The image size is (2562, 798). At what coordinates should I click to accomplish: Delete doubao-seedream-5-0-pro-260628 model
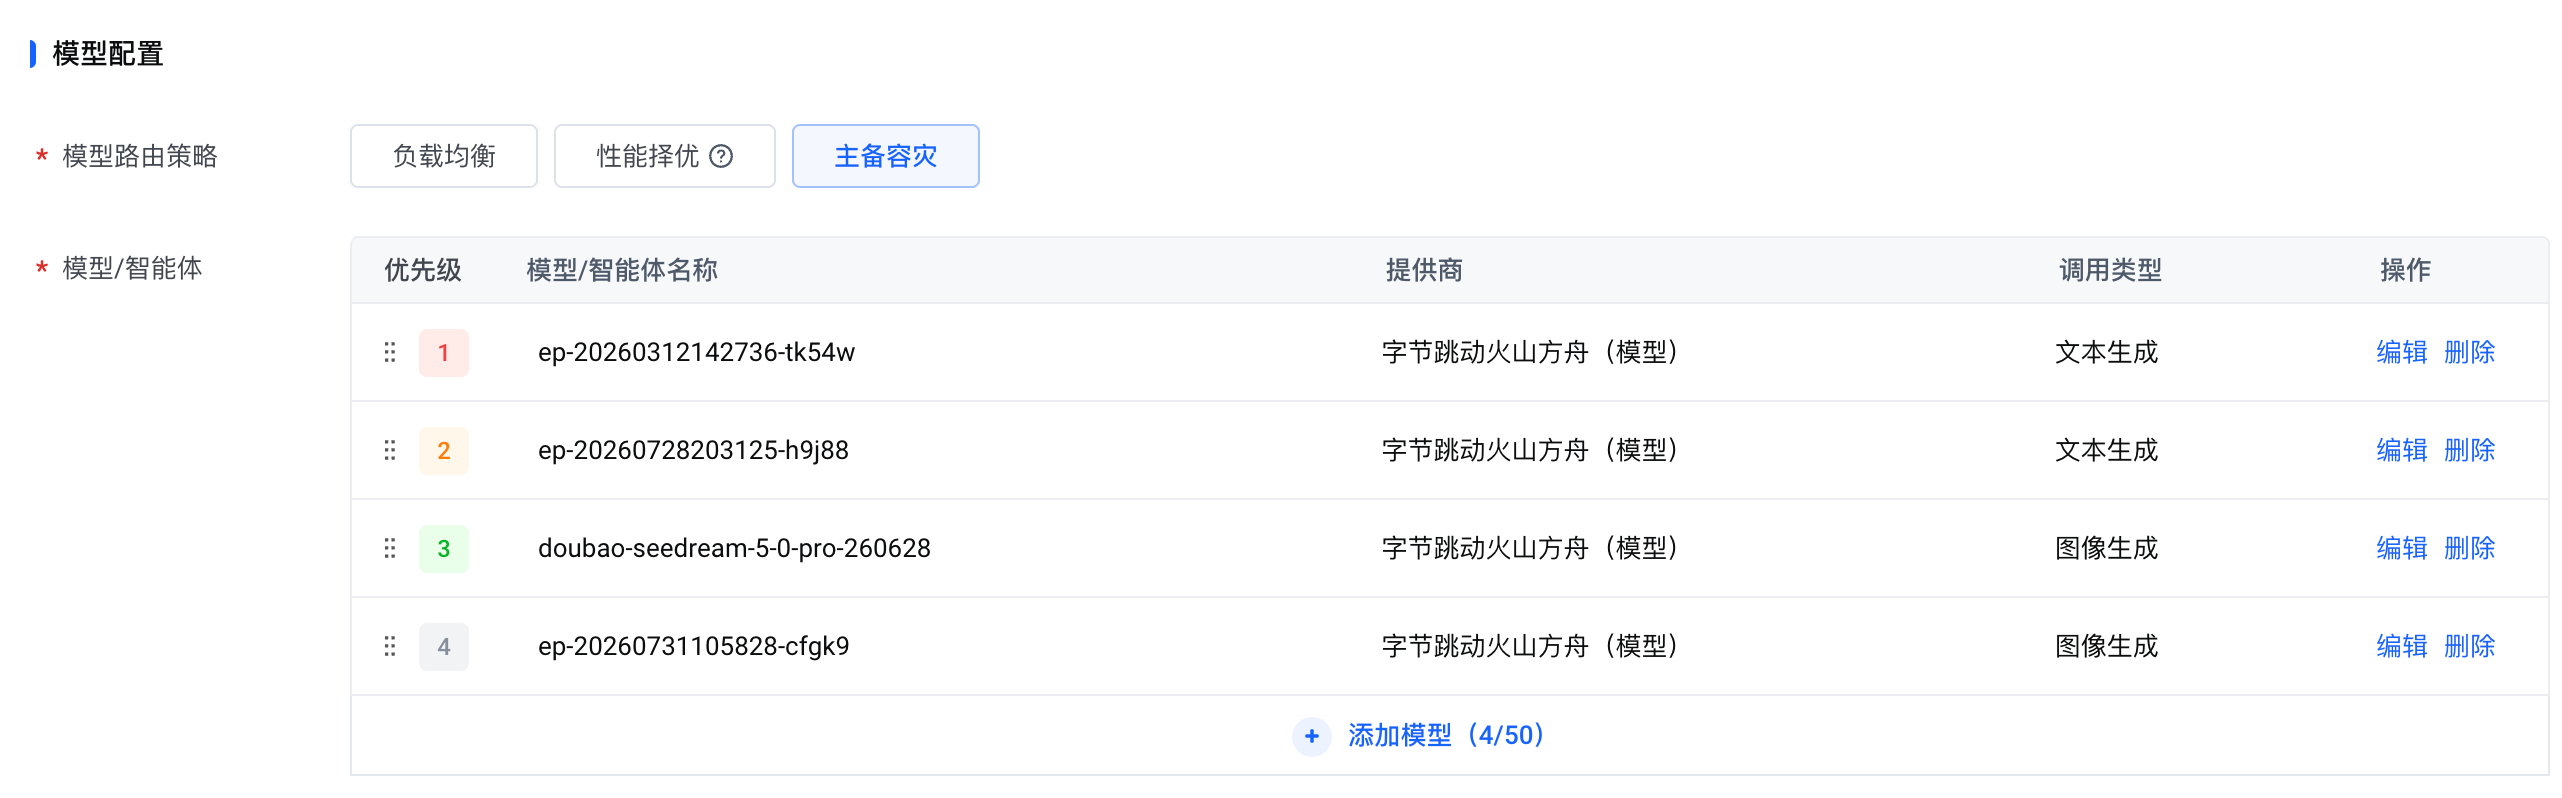pos(2470,548)
